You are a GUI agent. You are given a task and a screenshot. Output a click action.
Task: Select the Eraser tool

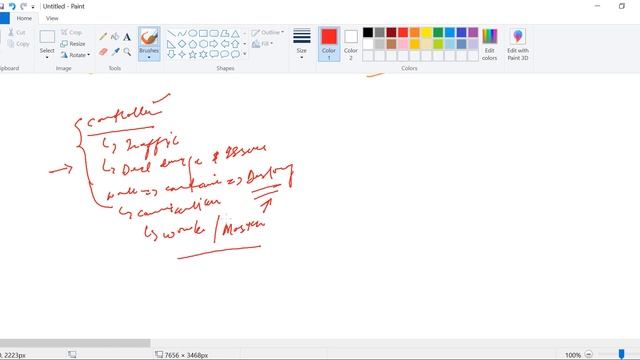click(x=103, y=52)
